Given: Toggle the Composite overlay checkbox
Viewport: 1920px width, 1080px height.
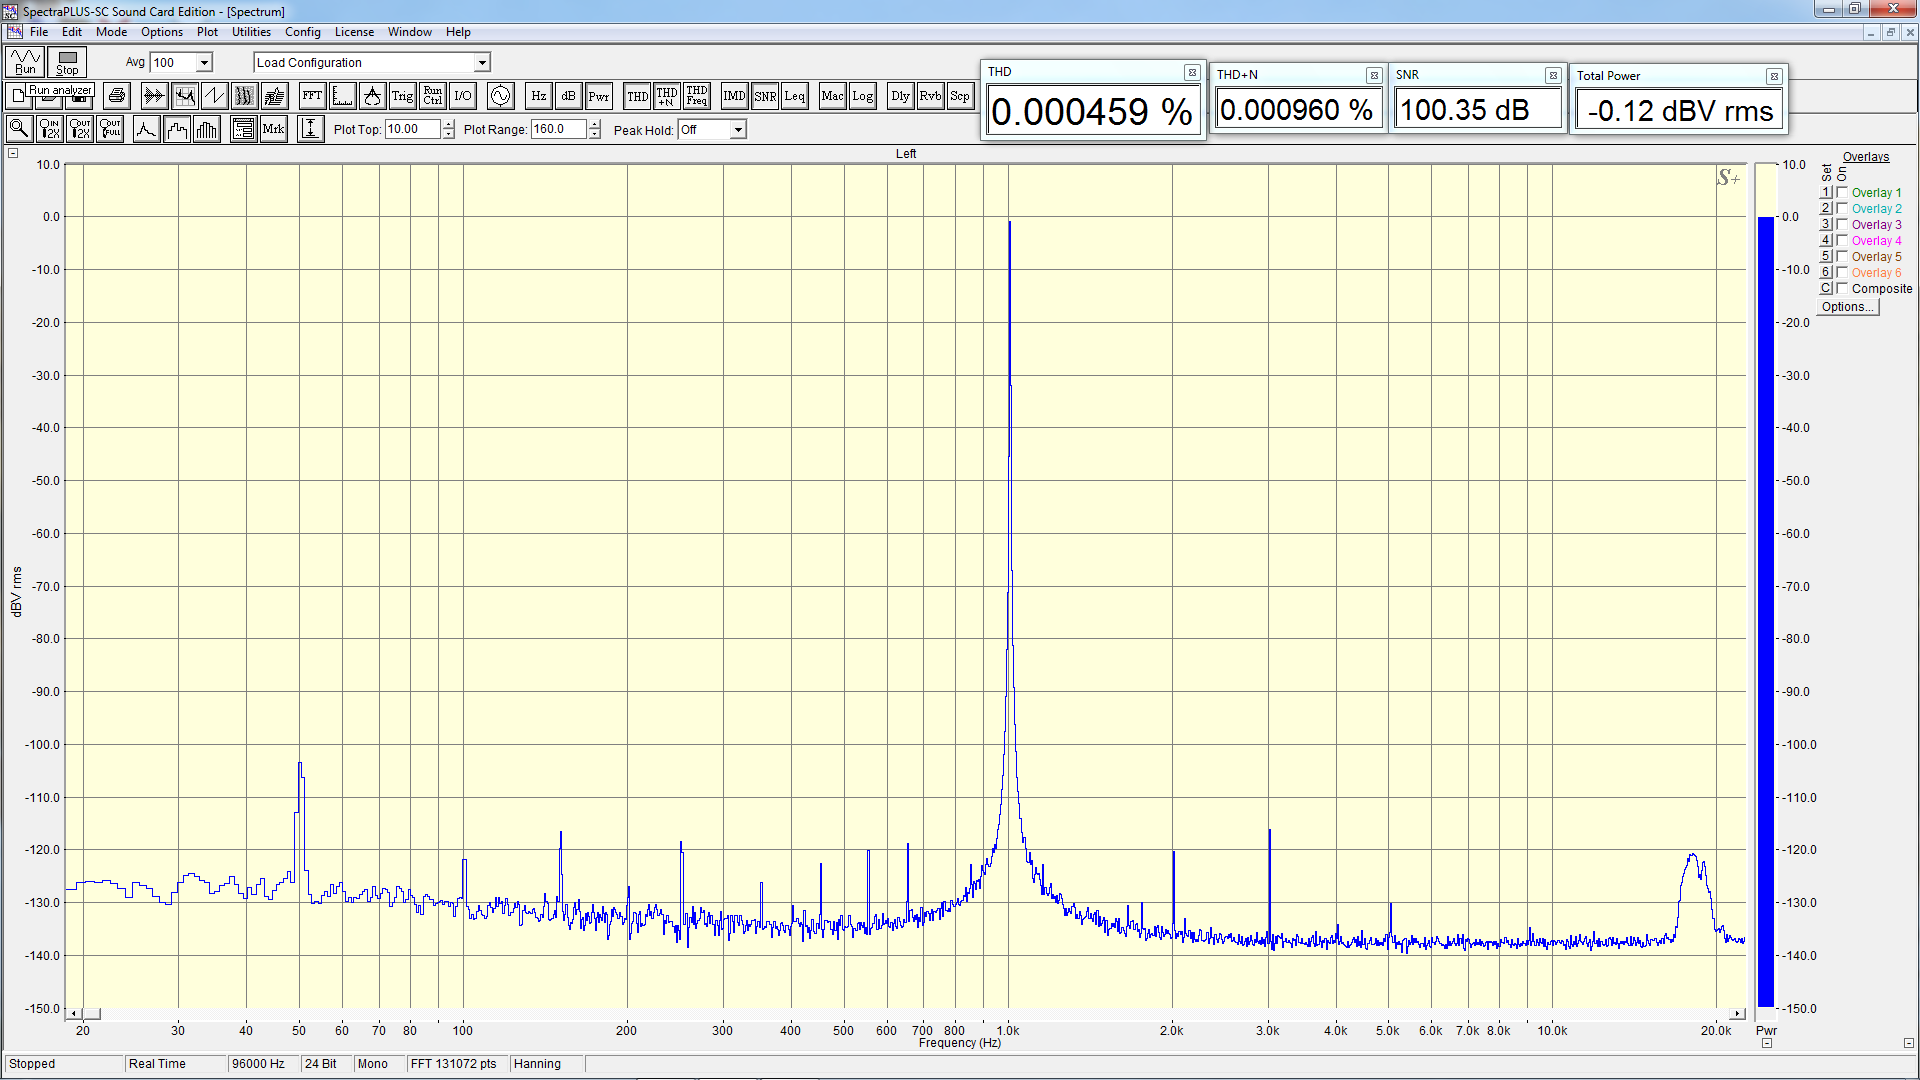Looking at the screenshot, I should coord(1842,288).
